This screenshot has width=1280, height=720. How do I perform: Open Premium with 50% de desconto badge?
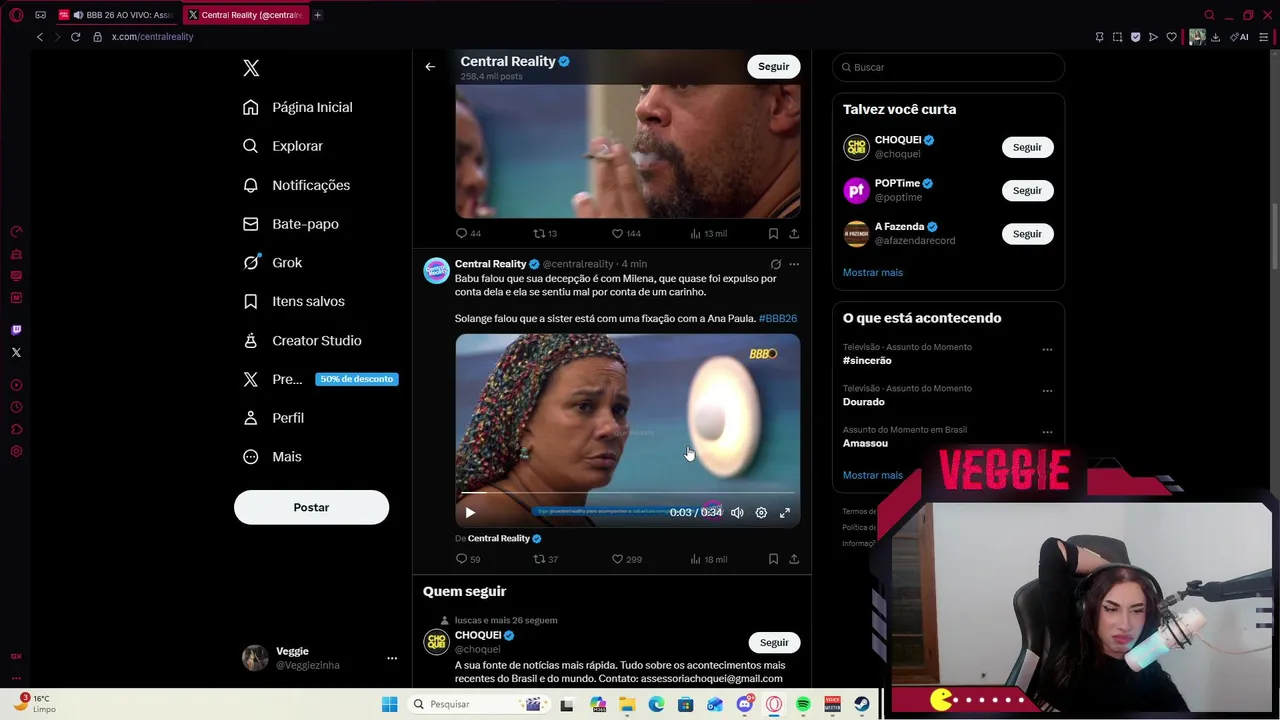[x=320, y=379]
